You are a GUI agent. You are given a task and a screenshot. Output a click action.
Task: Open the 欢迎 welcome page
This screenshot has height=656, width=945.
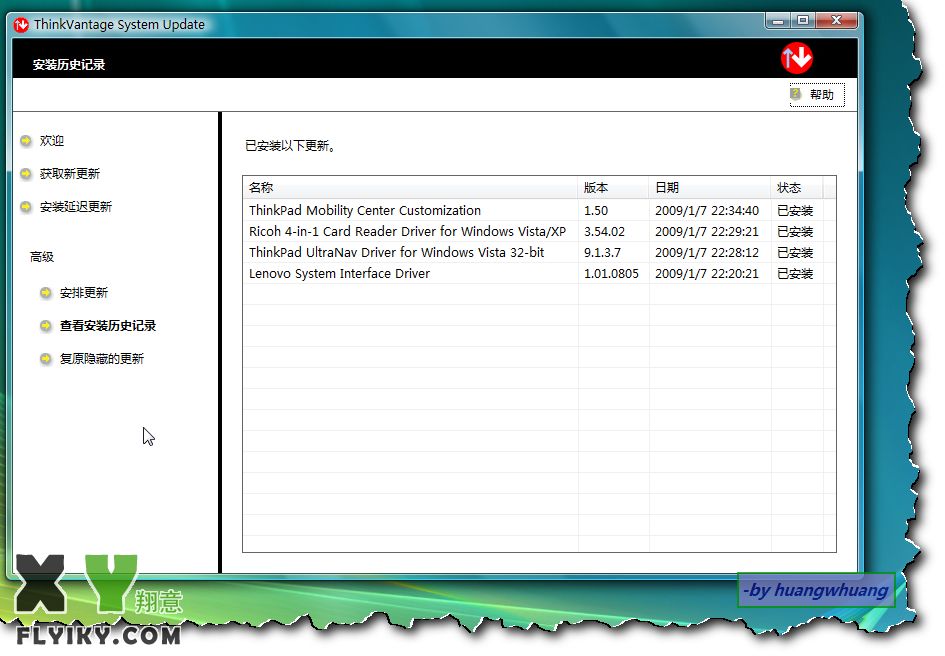52,141
